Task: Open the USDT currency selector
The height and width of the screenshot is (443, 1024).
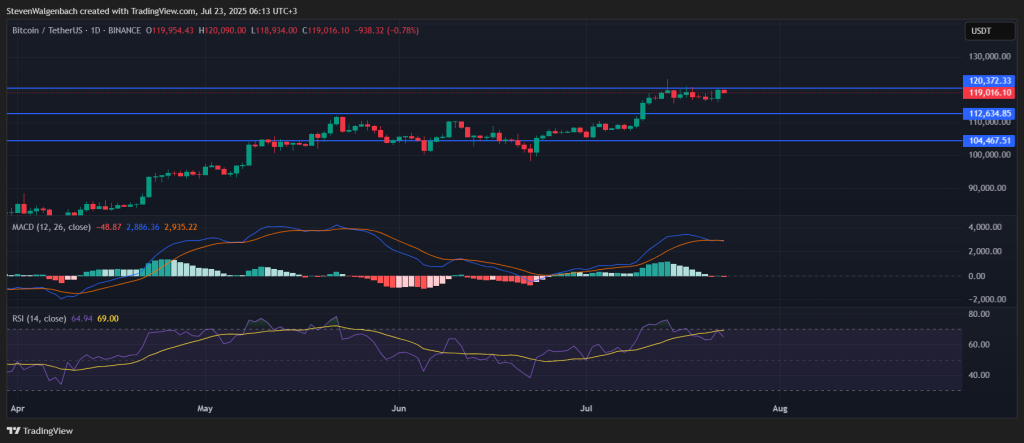Action: (x=978, y=31)
